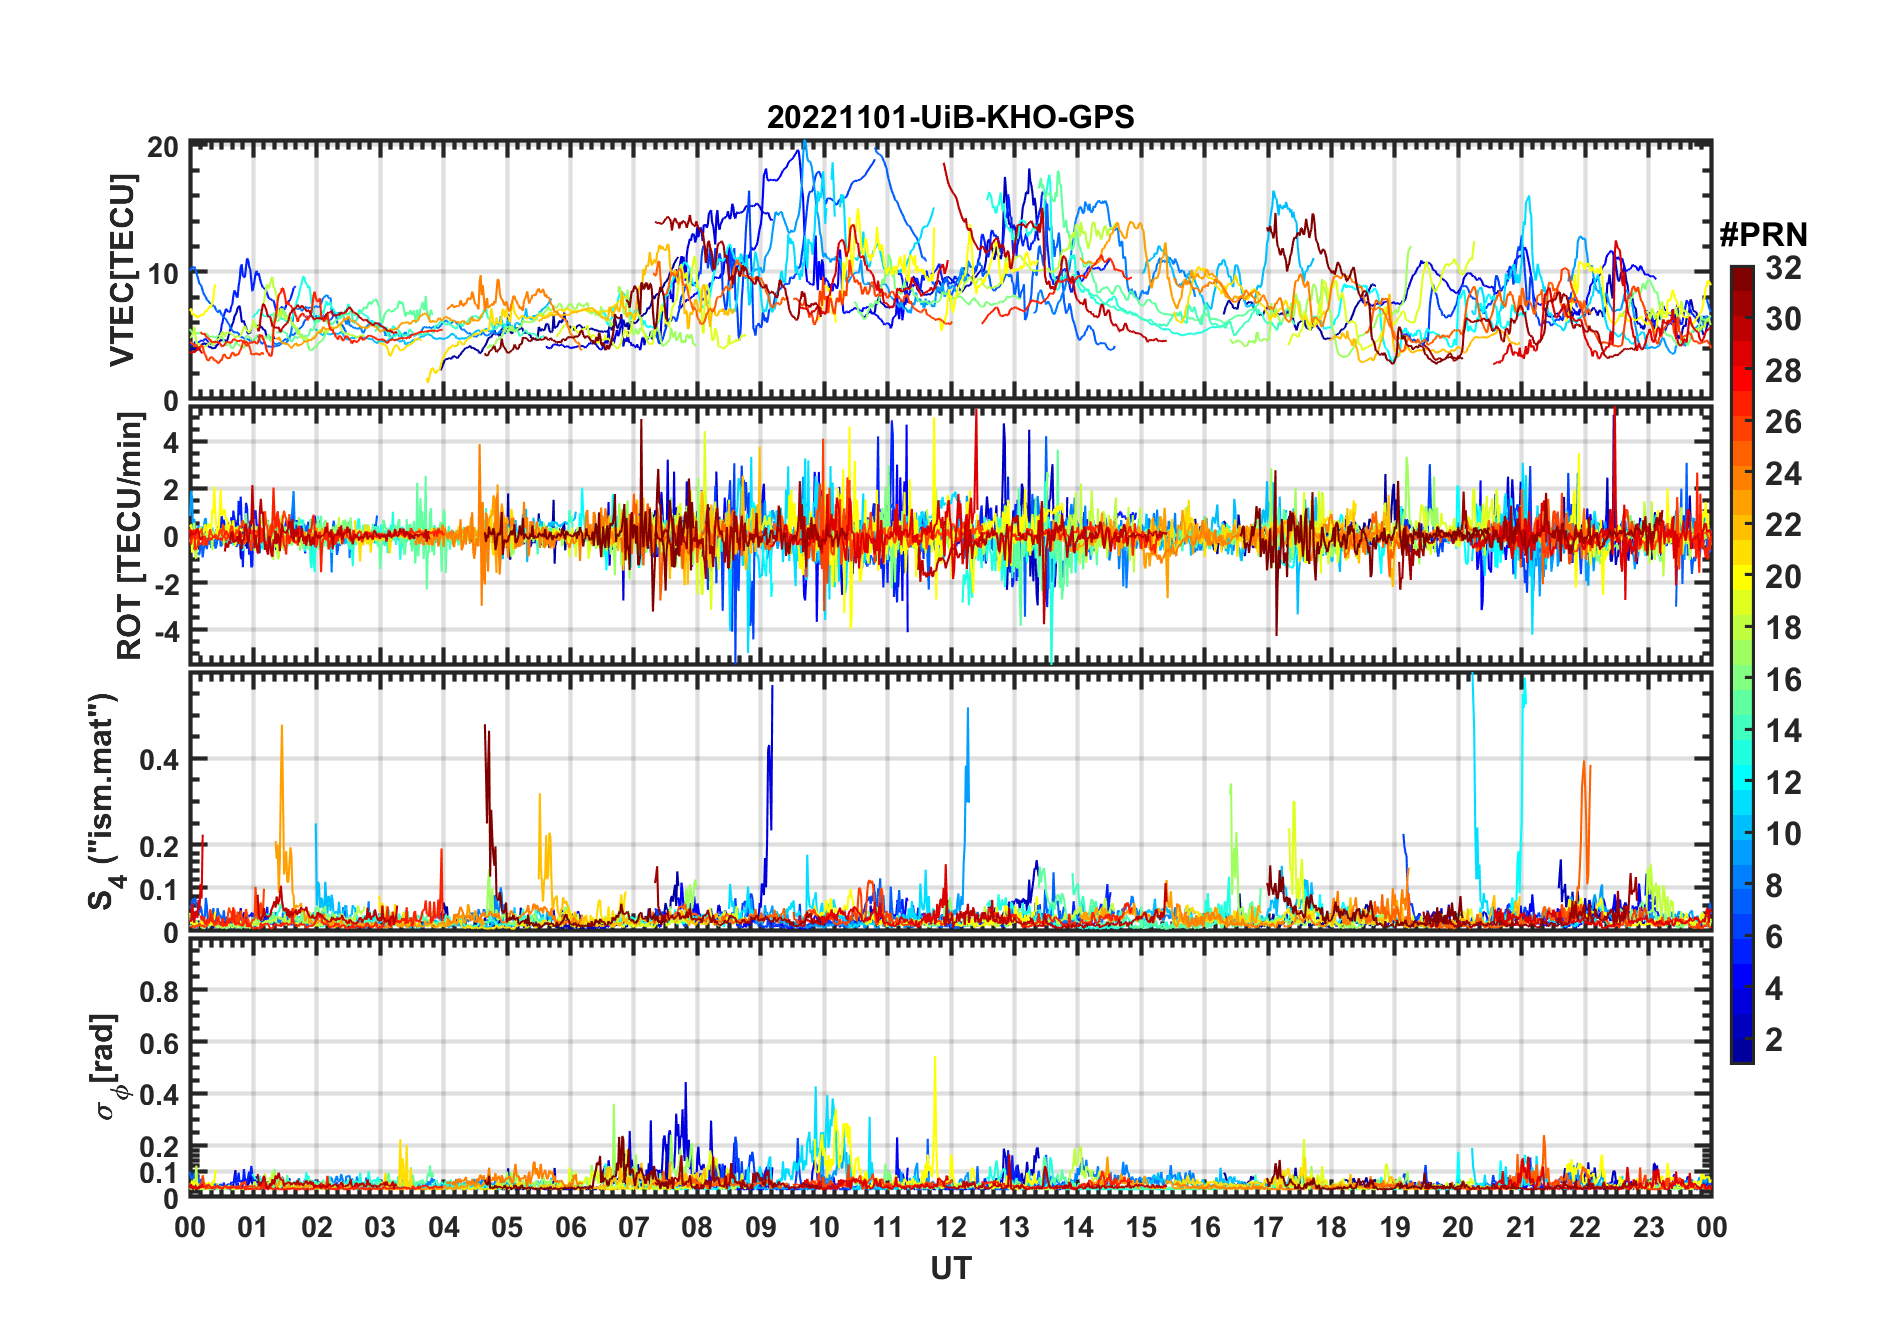Click colorbar tick label 16
The width and height of the screenshot is (1902, 1330).
coord(1783,680)
